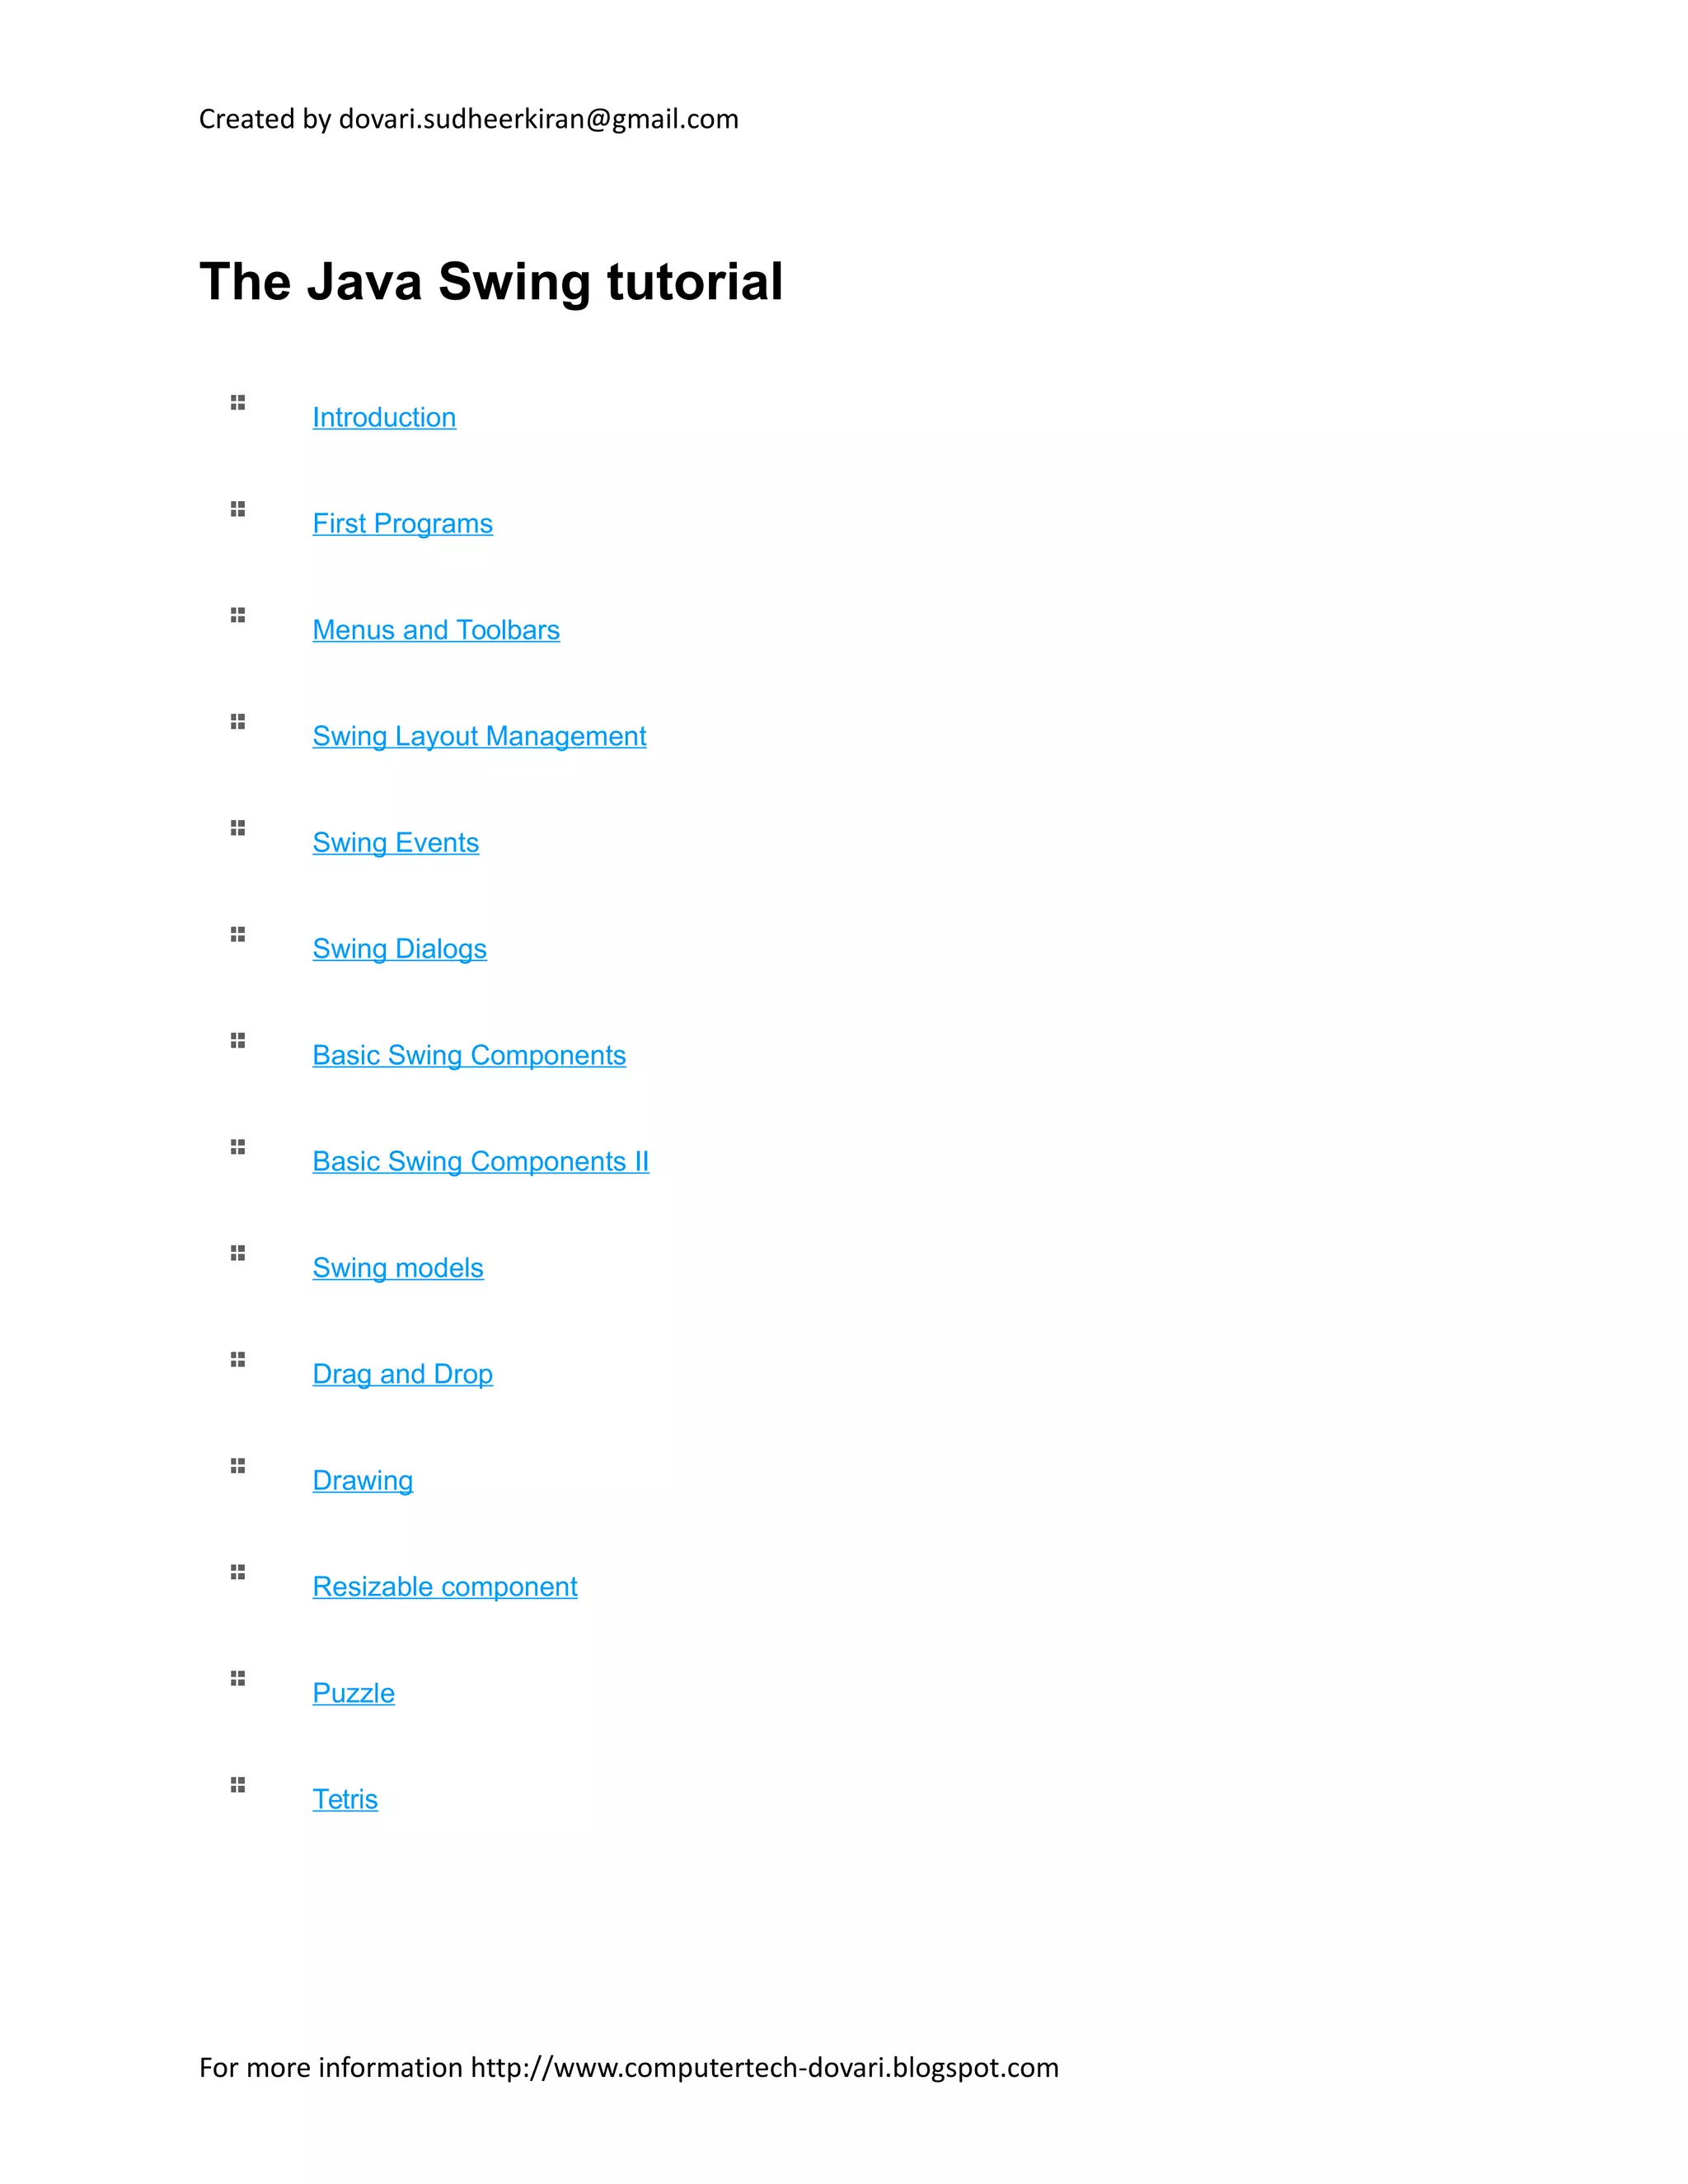Click the bullet icon beside Basic Swing Components
Screen dimensions: 1688x2184
click(238, 1041)
